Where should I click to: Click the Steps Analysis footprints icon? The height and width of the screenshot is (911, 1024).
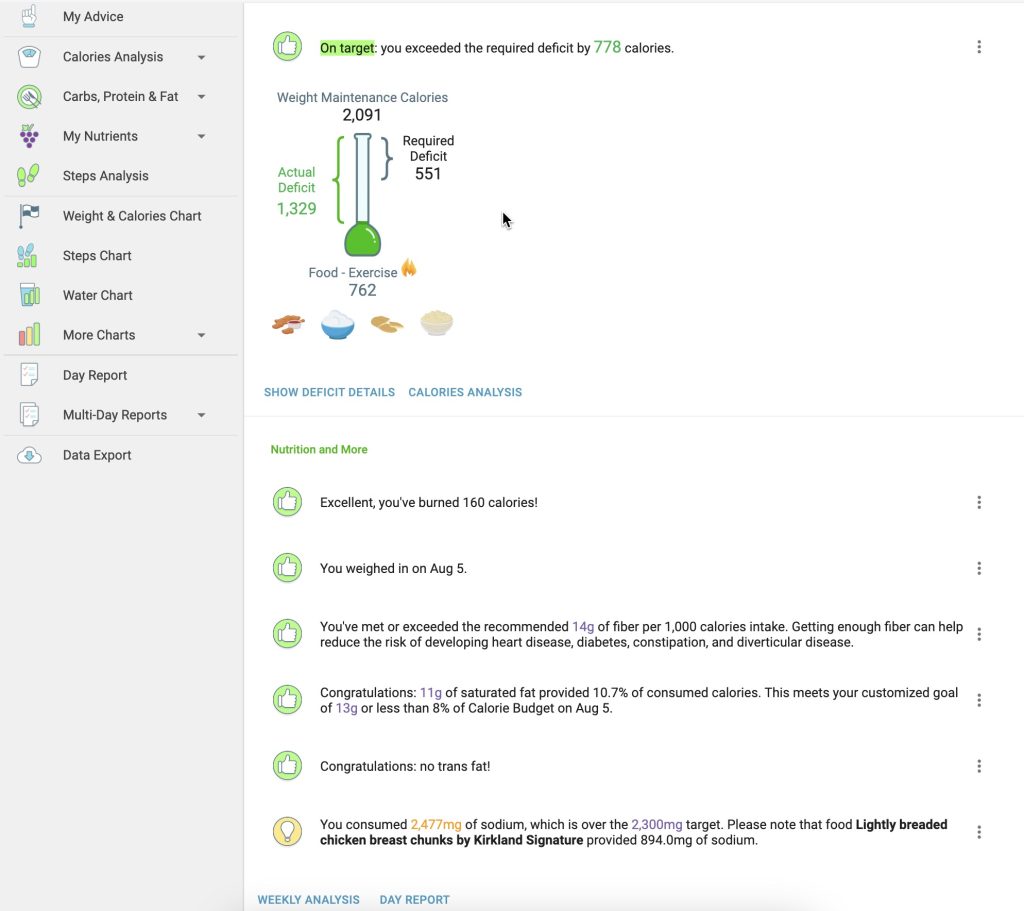(x=29, y=176)
